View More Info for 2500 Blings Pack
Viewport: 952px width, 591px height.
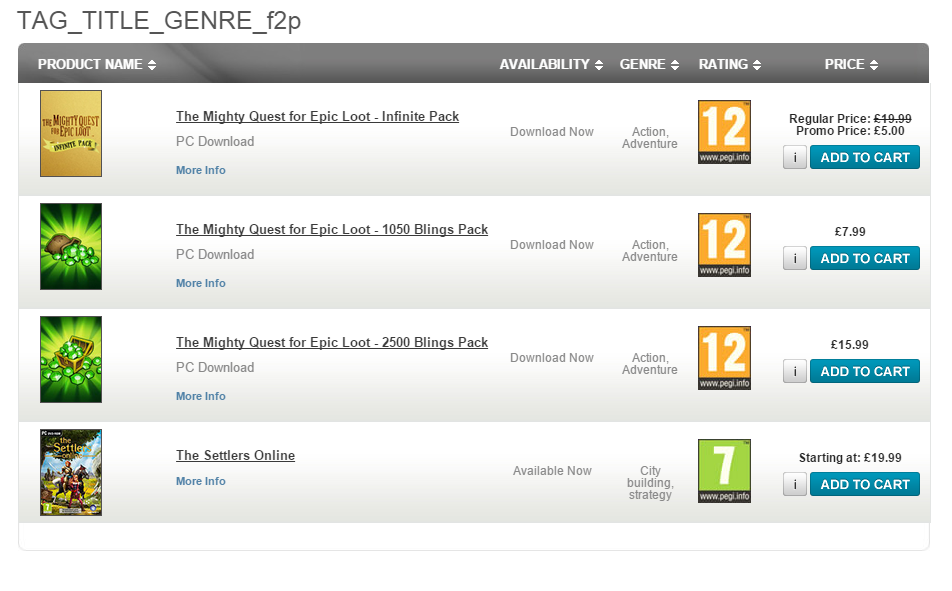click(x=201, y=396)
